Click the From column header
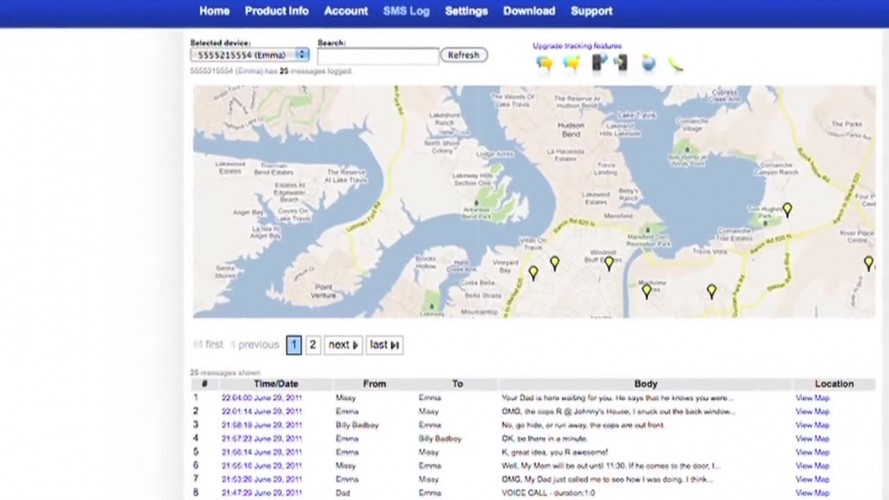Image resolution: width=889 pixels, height=500 pixels. point(374,384)
